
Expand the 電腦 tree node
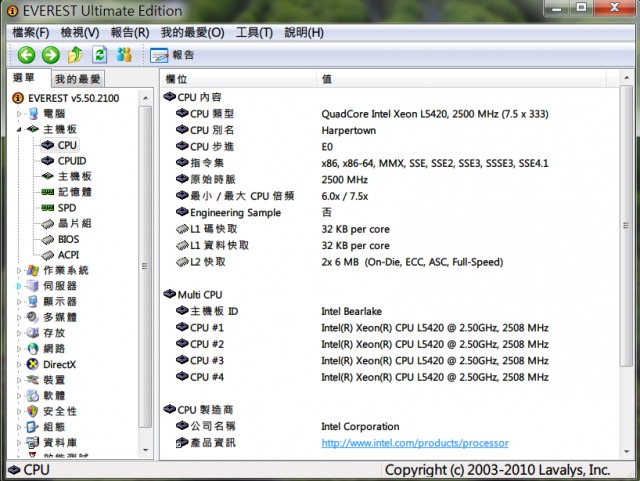coord(19,114)
